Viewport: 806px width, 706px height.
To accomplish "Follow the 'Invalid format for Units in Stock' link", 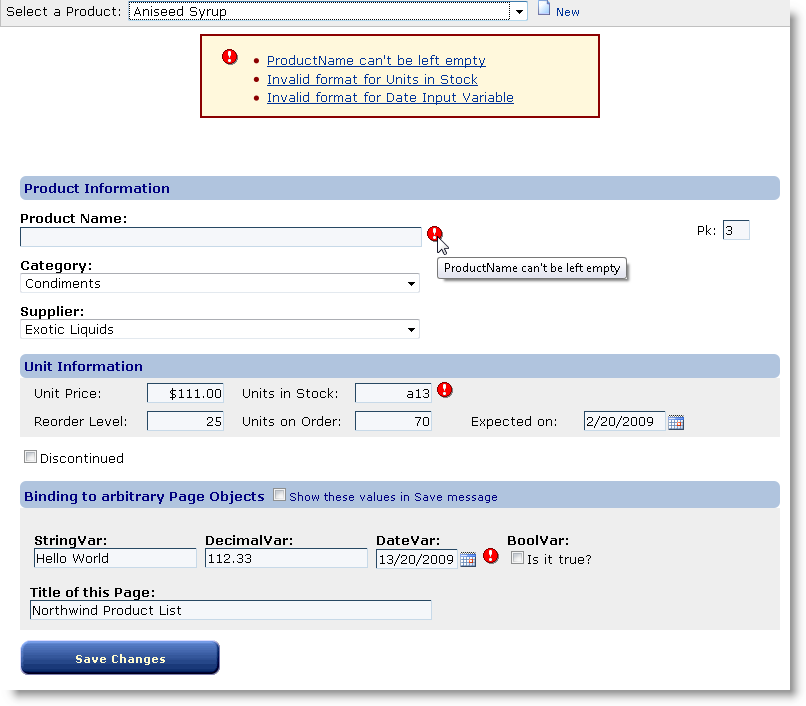I will click(372, 79).
